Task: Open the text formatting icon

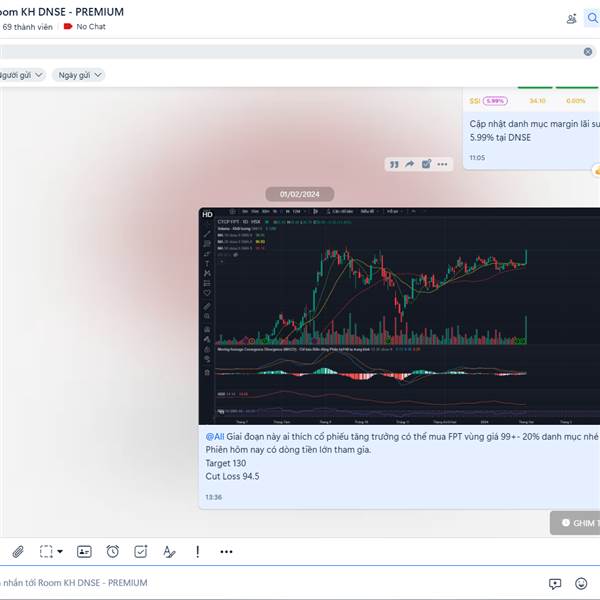Action: tap(169, 551)
